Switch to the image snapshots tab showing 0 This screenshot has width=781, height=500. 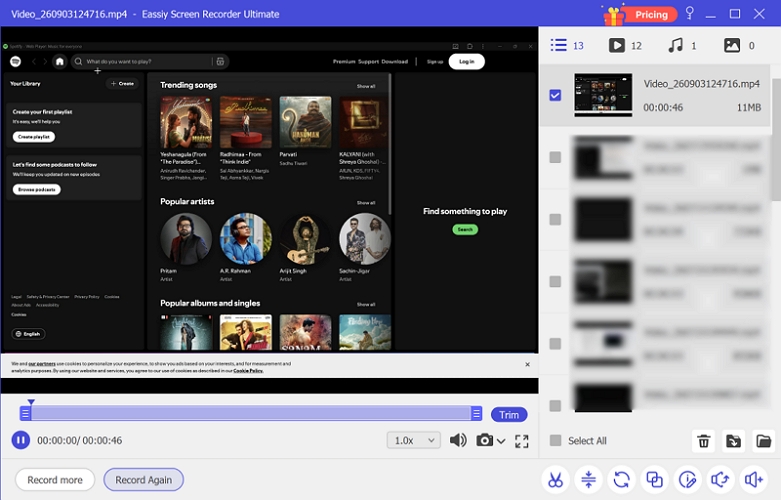click(739, 45)
